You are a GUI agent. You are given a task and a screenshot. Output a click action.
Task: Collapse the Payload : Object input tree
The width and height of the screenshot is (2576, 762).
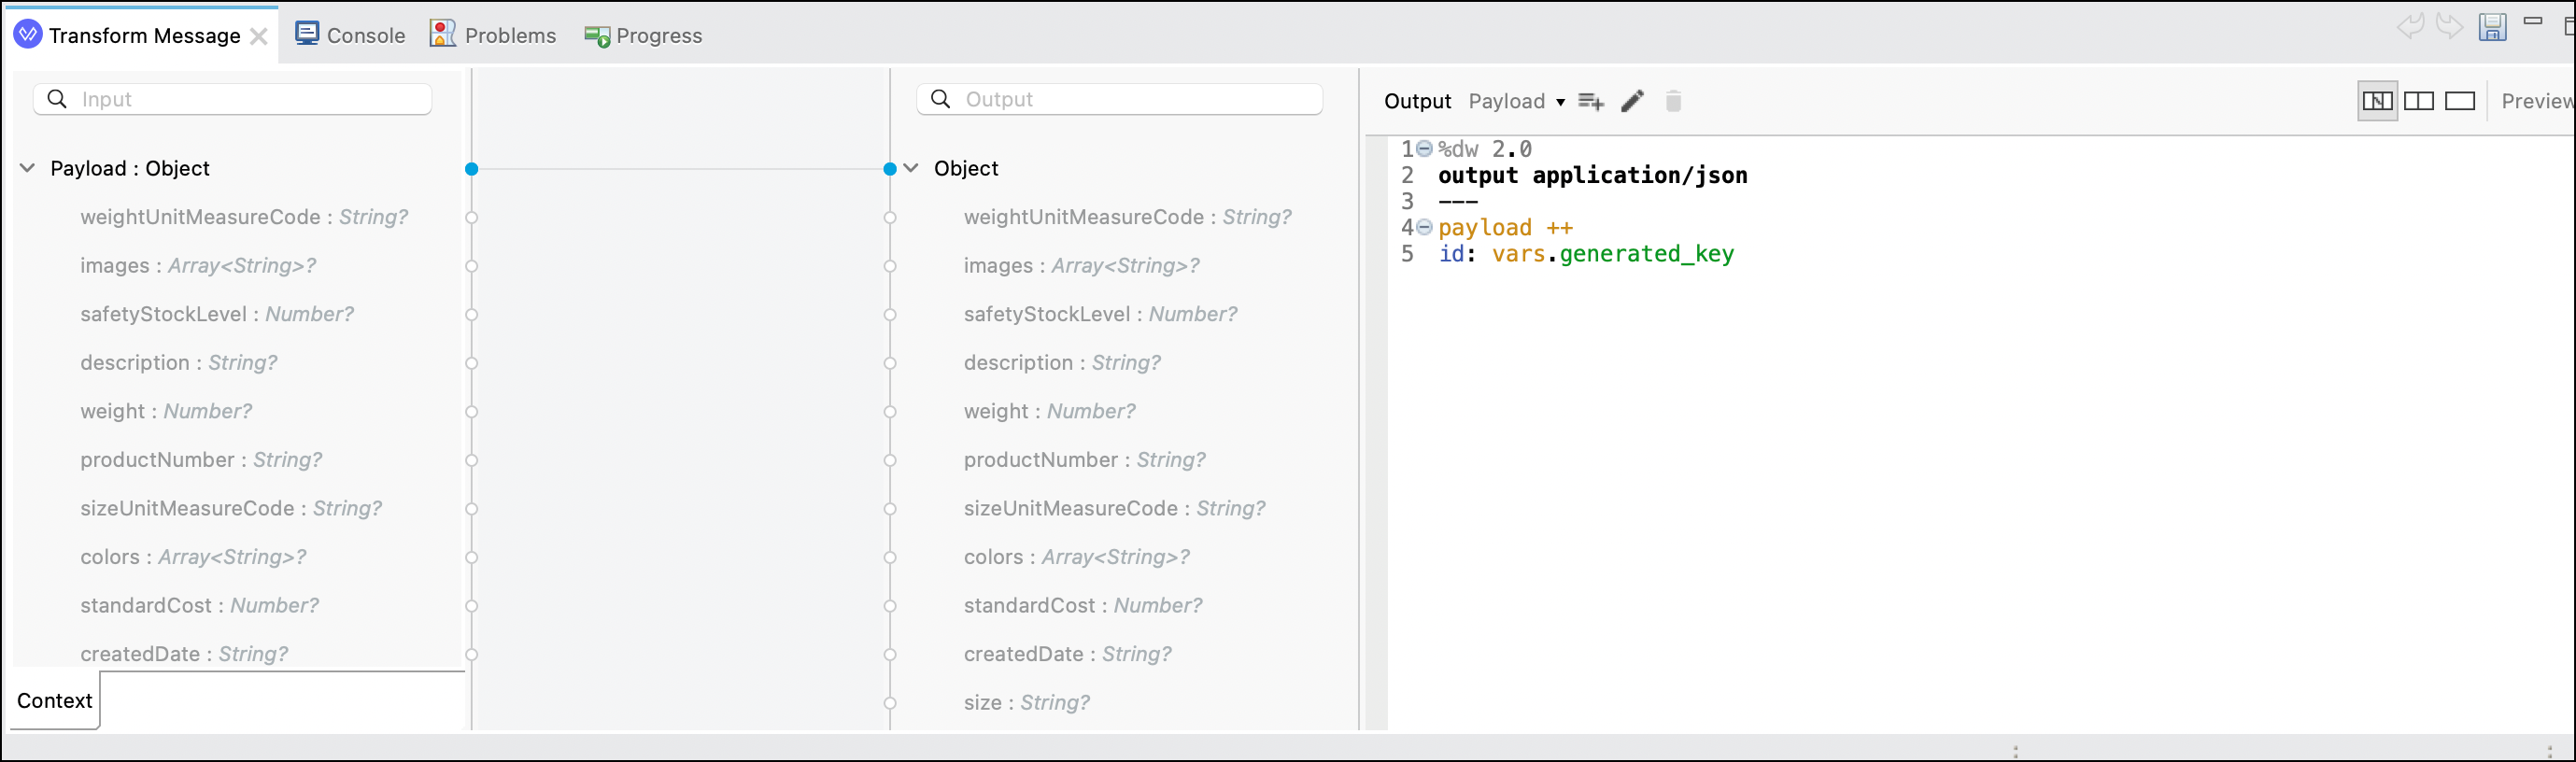pos(28,168)
